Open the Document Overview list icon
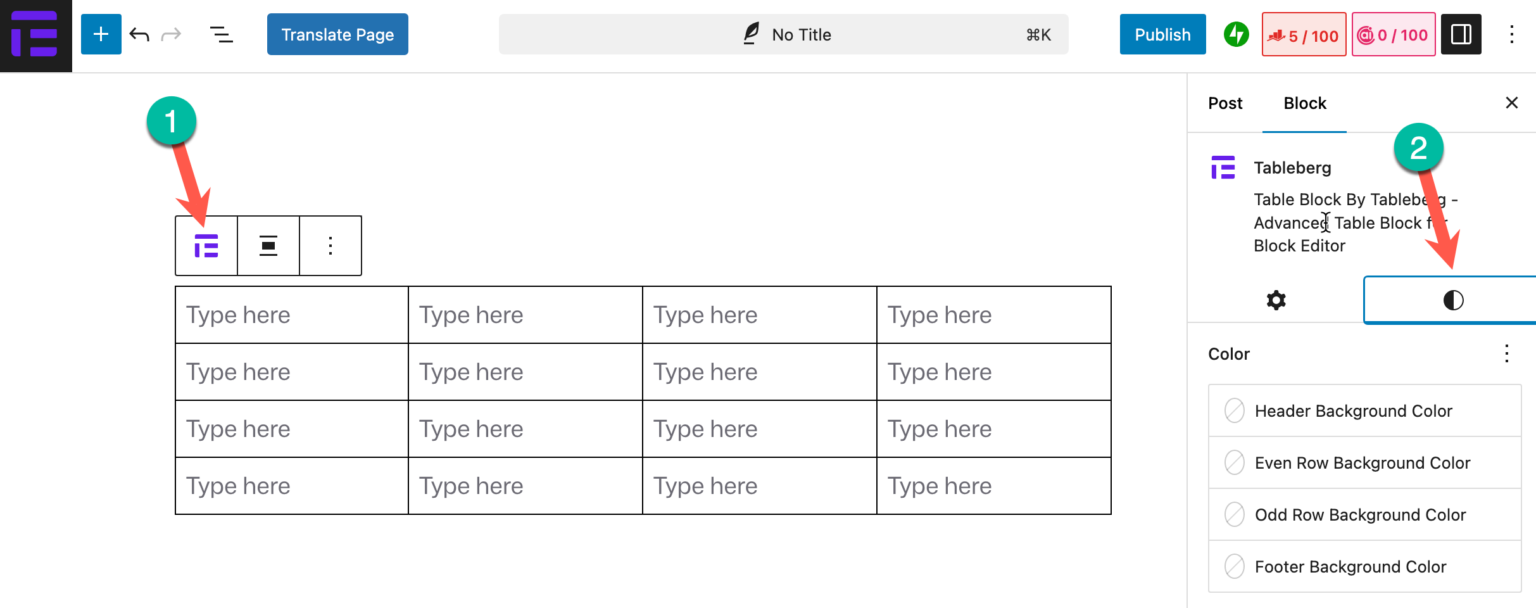 (221, 34)
